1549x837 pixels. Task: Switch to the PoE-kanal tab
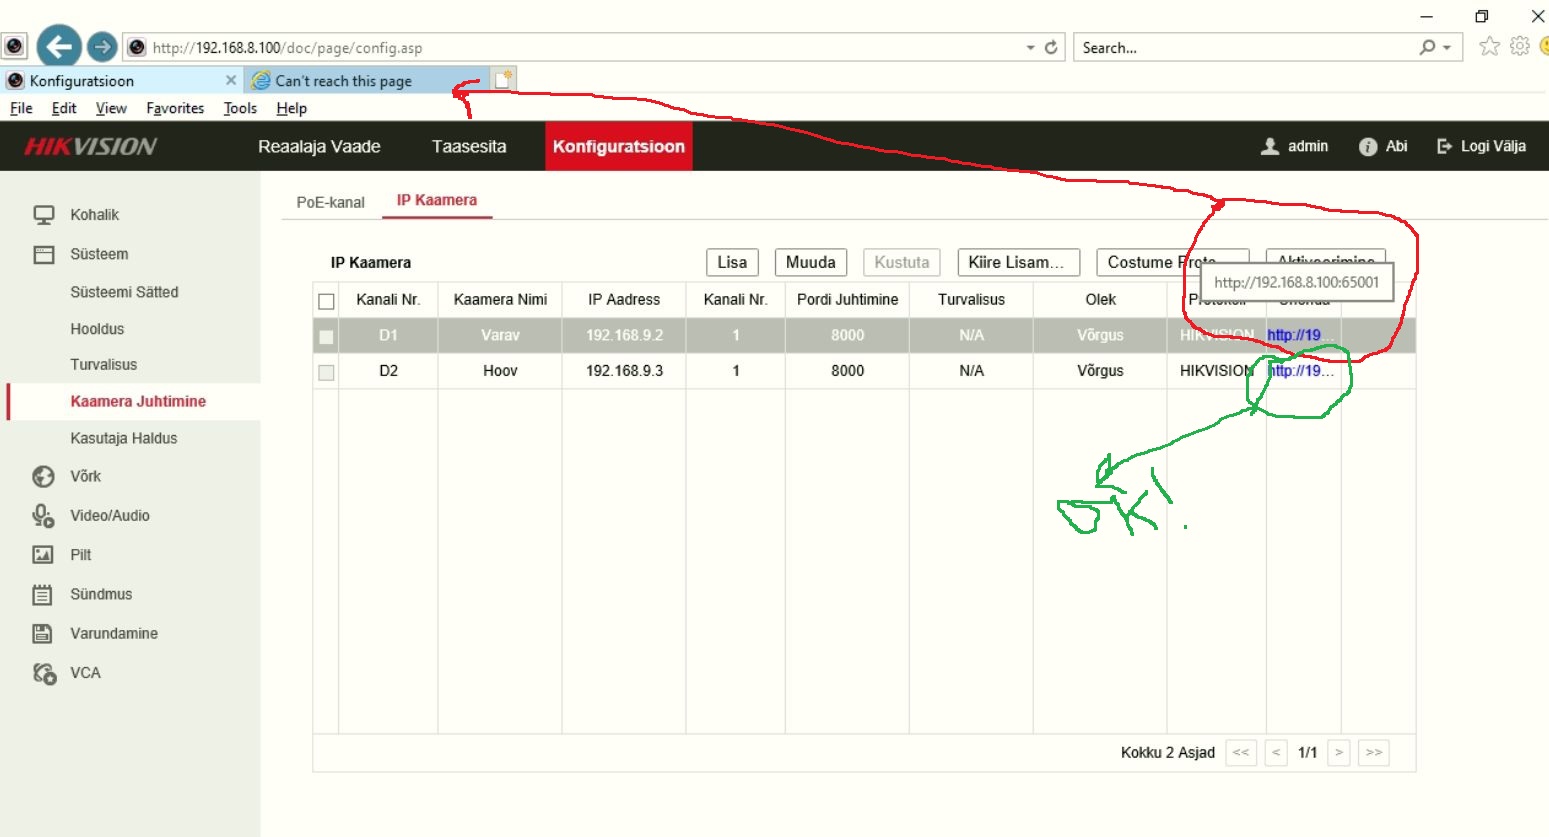click(x=330, y=202)
